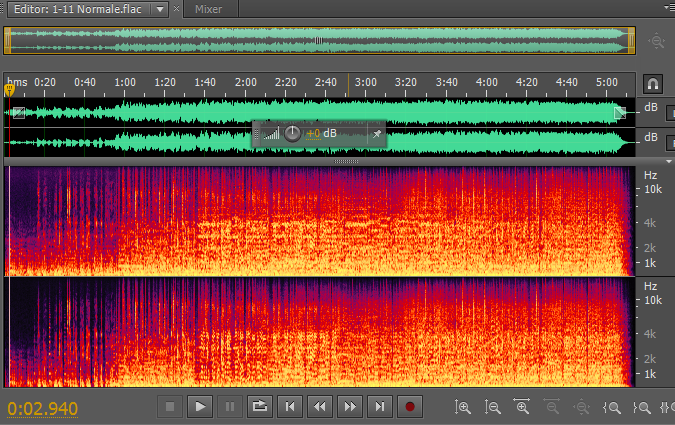Click the Zoom Out (Amplitude) icon
The height and width of the screenshot is (425, 675).
tap(493, 407)
